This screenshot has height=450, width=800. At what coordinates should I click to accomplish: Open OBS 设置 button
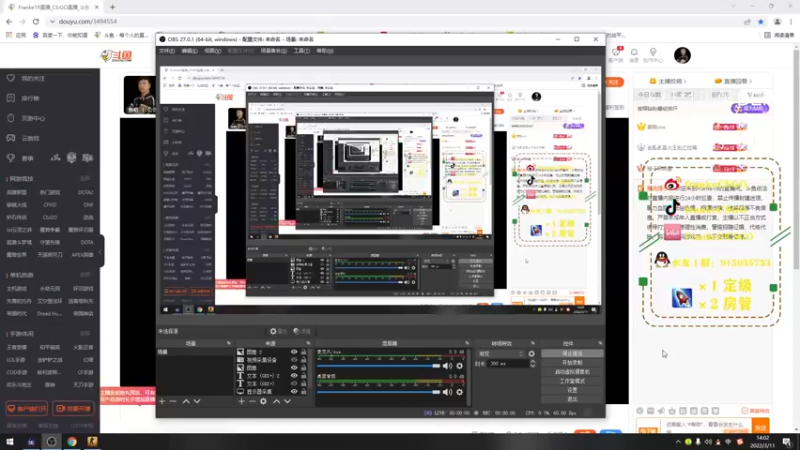pyautogui.click(x=572, y=390)
